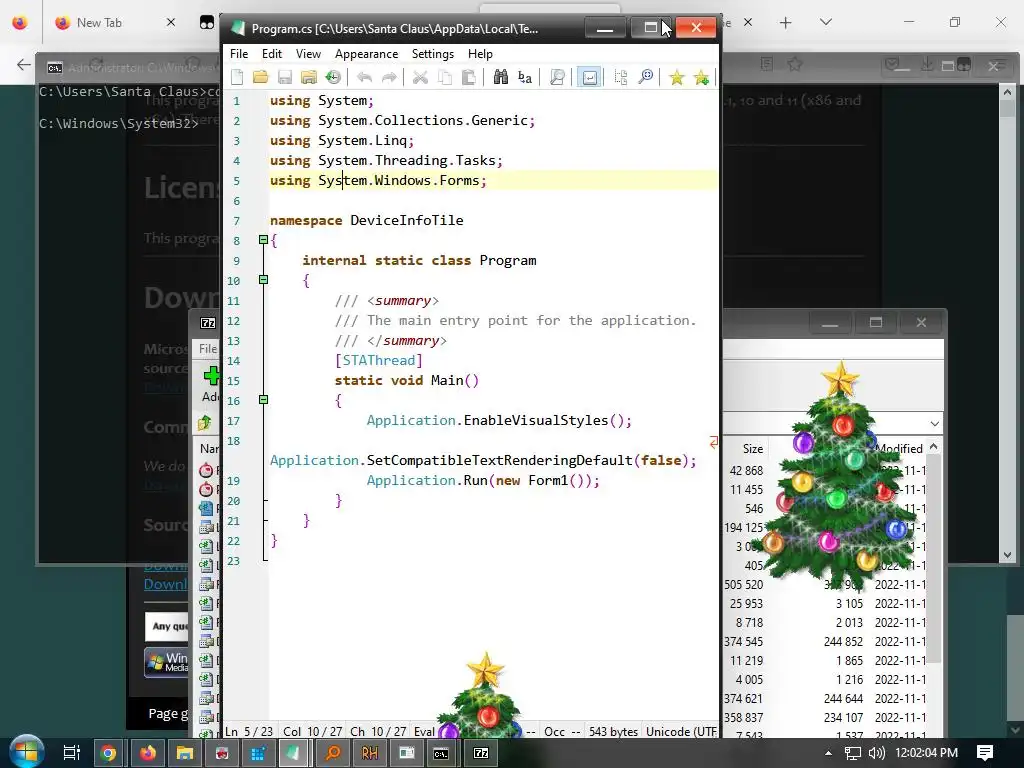
Task: Click the Eval status bar entry
Action: [424, 731]
